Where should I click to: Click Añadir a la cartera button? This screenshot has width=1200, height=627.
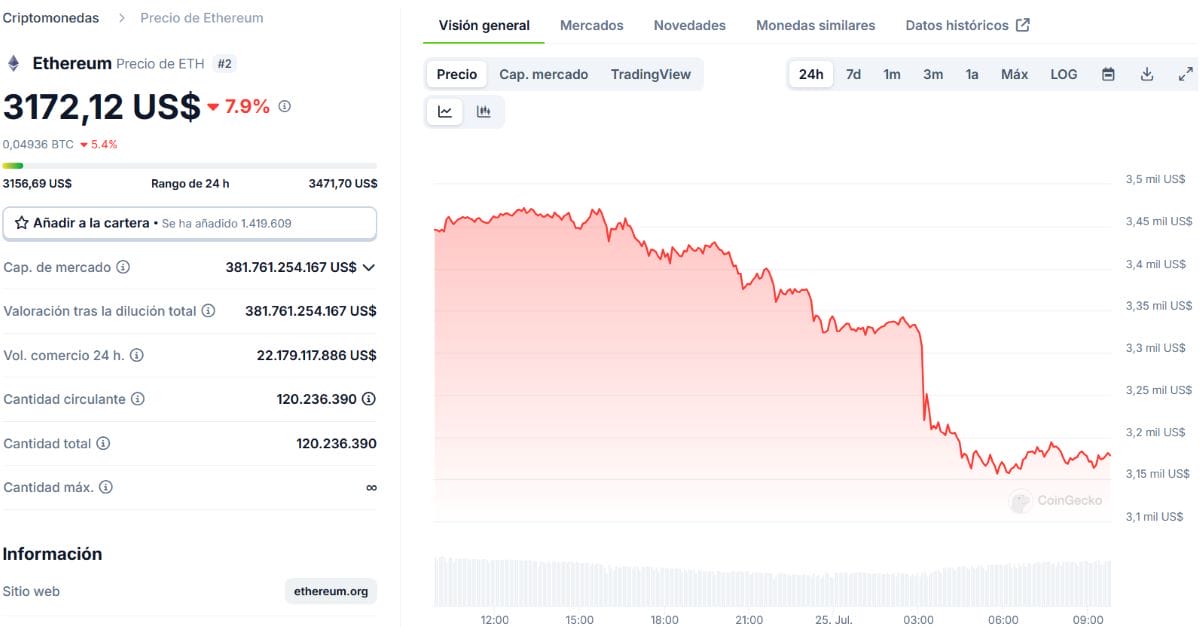[190, 223]
